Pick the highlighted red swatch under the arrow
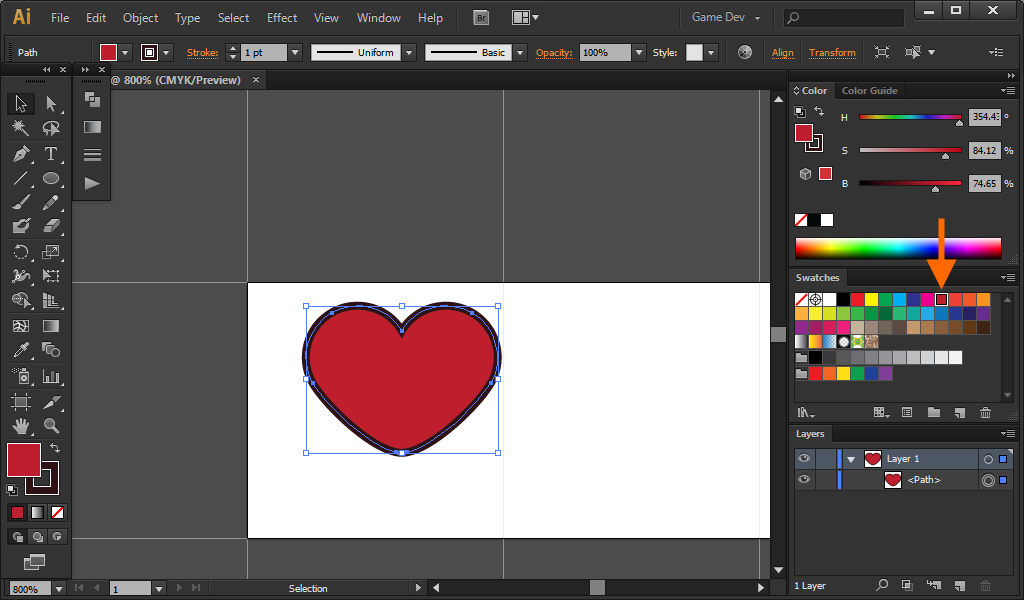Screen dimensions: 1024x600 [941, 299]
